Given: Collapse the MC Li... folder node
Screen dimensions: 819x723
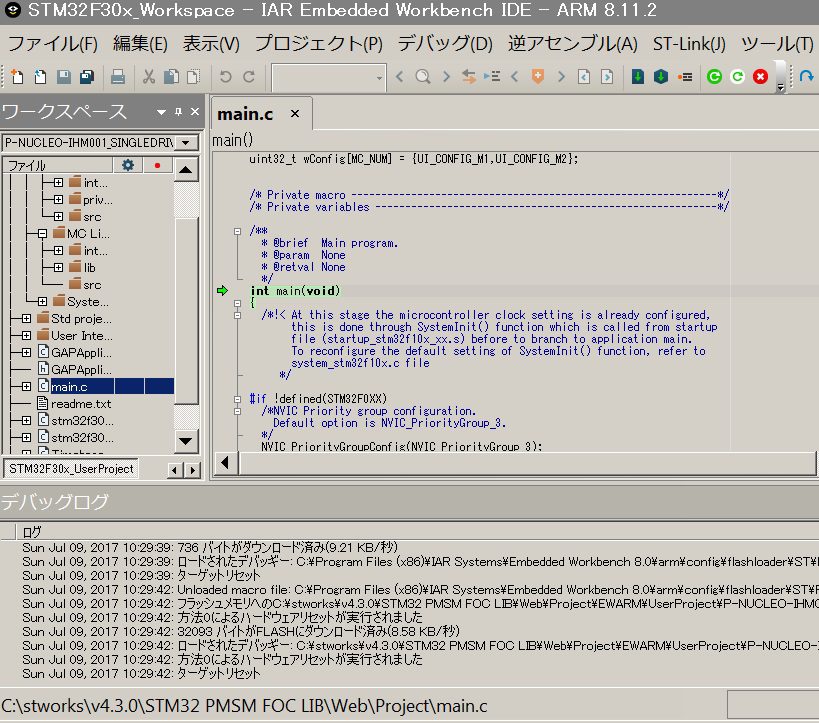Looking at the screenshot, I should coord(42,234).
